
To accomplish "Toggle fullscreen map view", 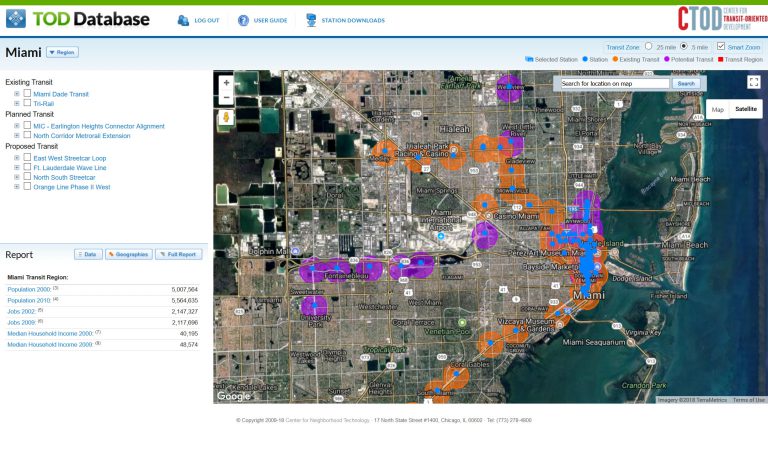I will click(754, 83).
